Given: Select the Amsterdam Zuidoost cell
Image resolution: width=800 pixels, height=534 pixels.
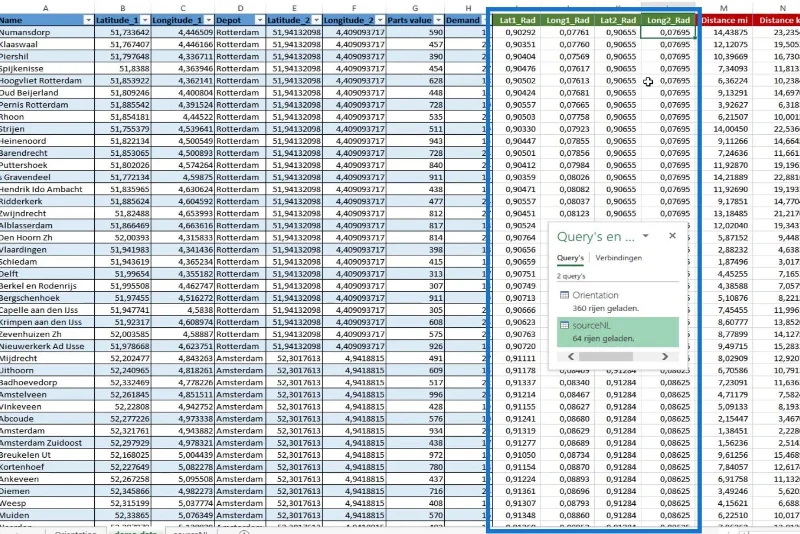Looking at the screenshot, I should pos(47,443).
